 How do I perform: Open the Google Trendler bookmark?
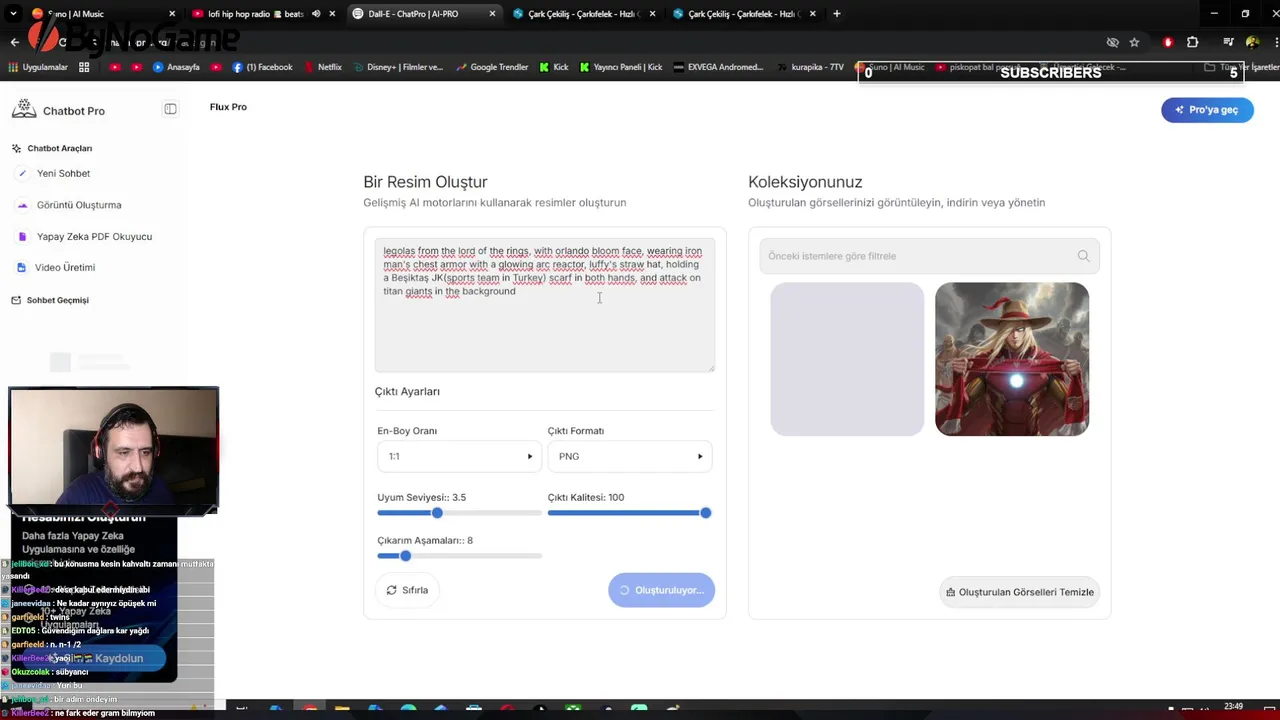(492, 67)
